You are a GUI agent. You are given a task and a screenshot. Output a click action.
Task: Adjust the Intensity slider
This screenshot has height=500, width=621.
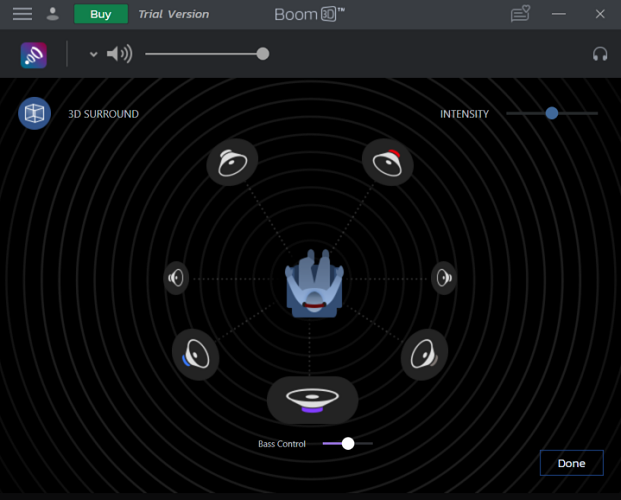[552, 113]
